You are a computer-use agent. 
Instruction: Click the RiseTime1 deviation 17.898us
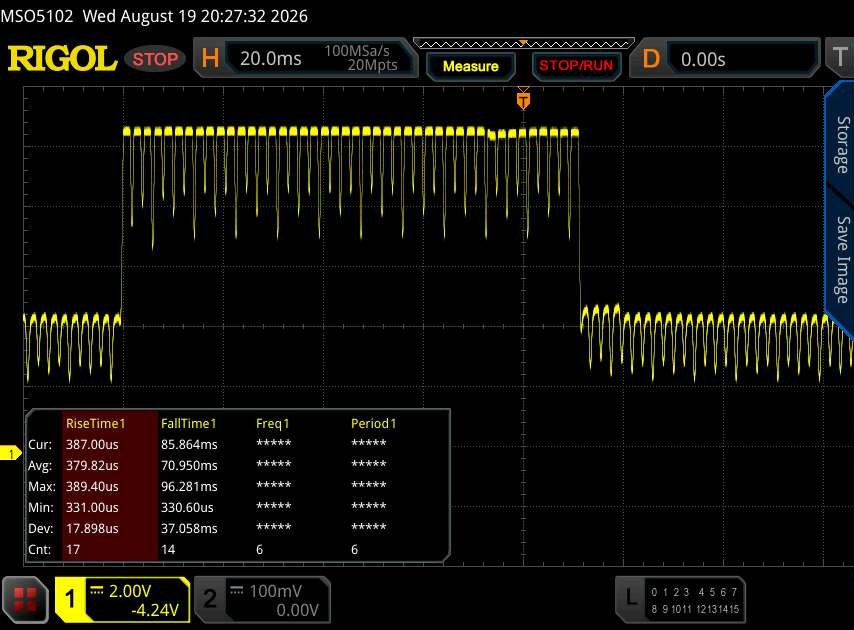coord(92,528)
